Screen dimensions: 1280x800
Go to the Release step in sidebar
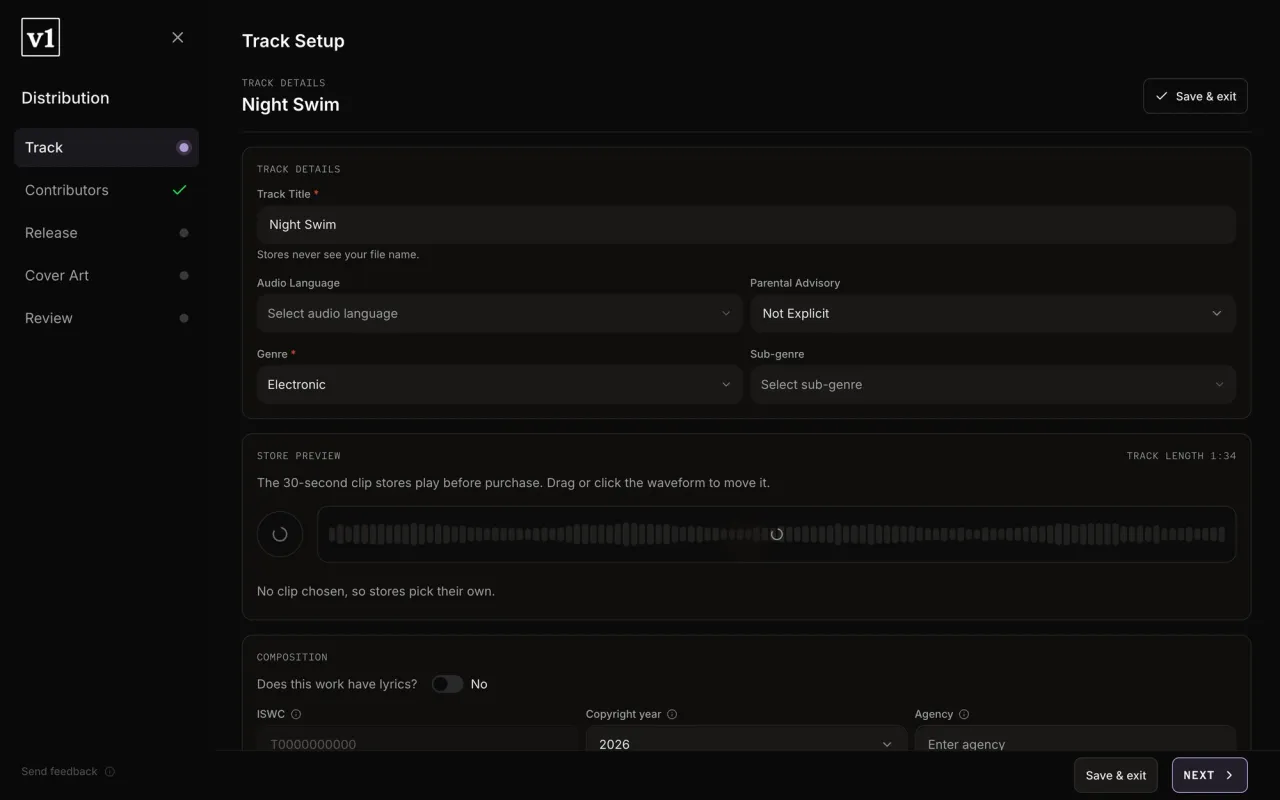coord(106,233)
